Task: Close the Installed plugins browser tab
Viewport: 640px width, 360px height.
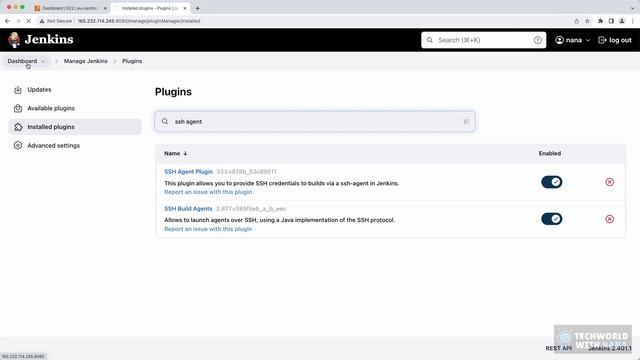Action: pyautogui.click(x=184, y=8)
